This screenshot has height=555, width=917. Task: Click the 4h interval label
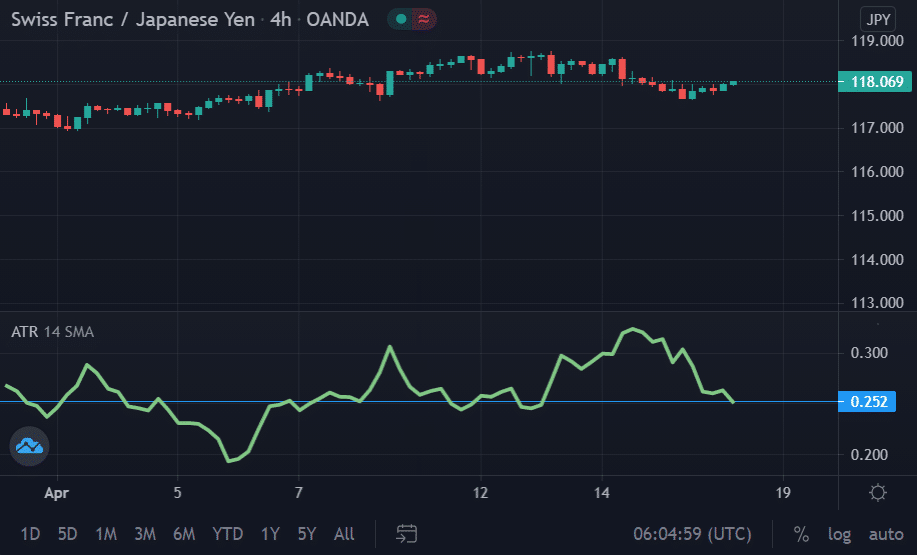click(281, 19)
